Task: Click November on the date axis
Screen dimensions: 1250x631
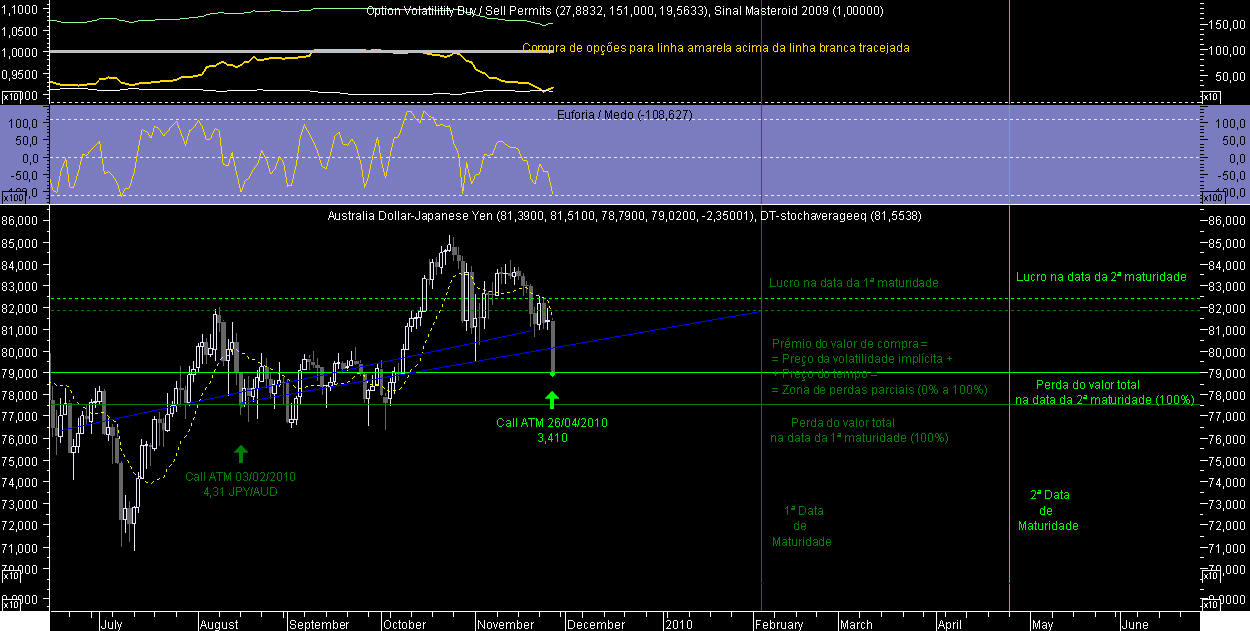Action: pos(506,624)
